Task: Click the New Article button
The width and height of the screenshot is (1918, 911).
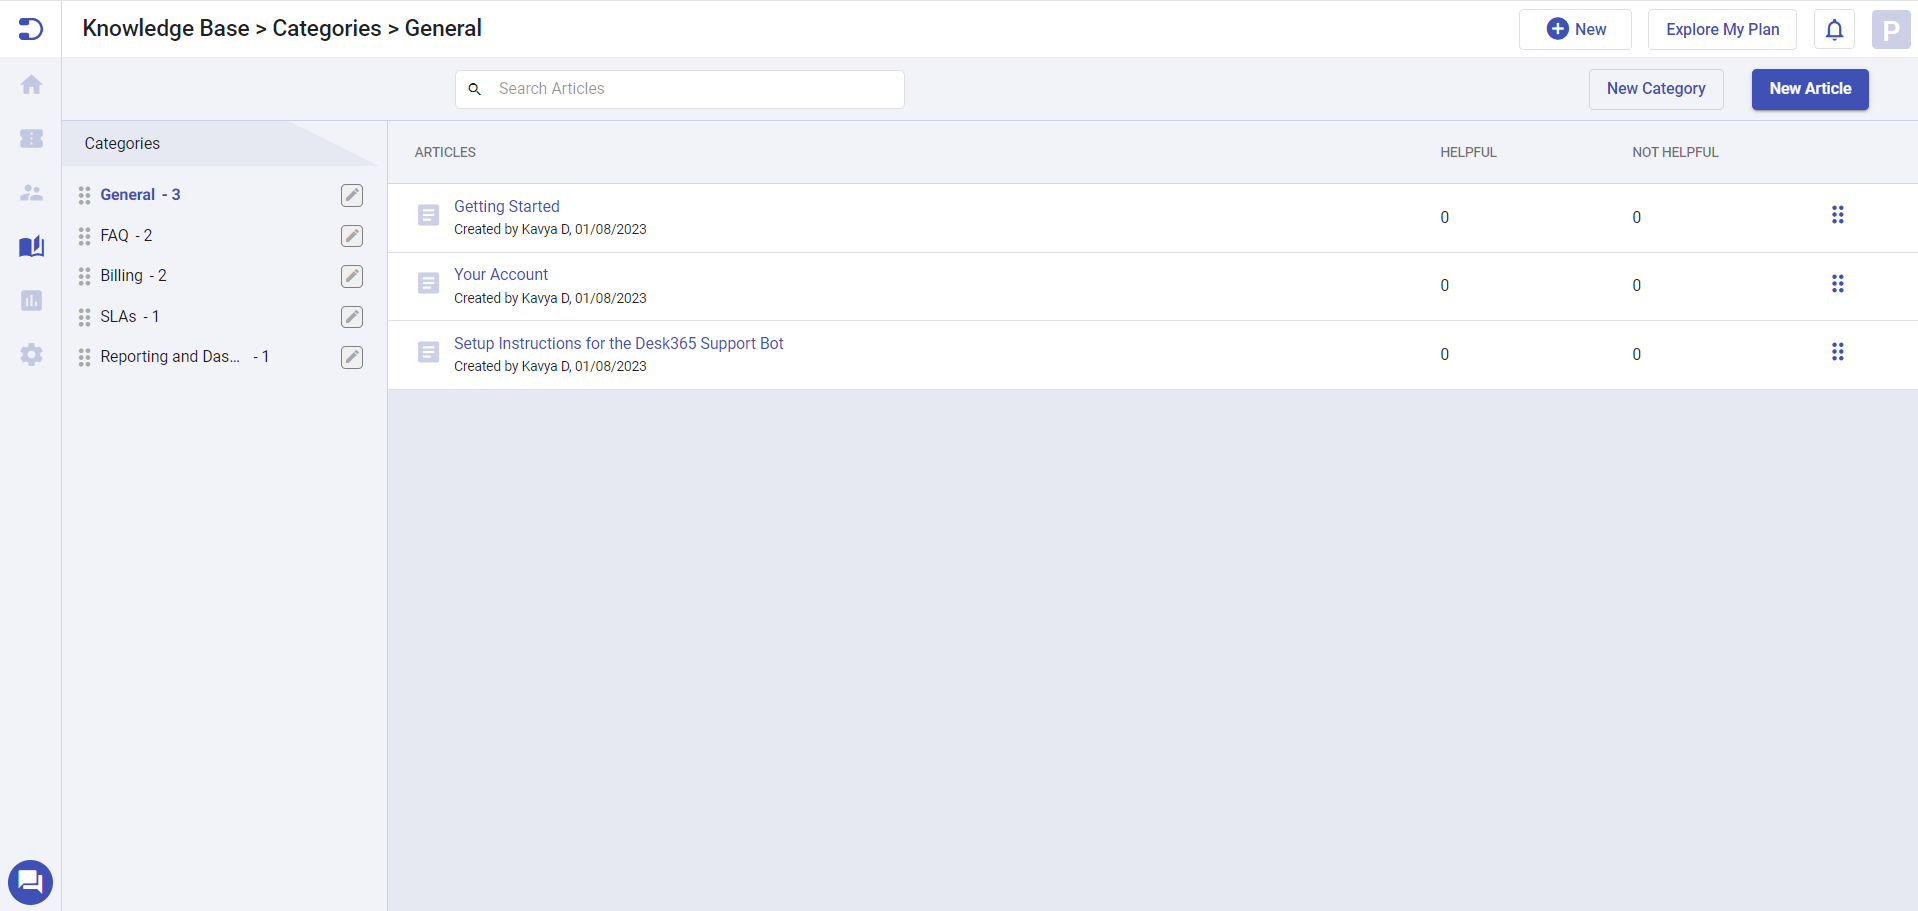Action: [1809, 89]
